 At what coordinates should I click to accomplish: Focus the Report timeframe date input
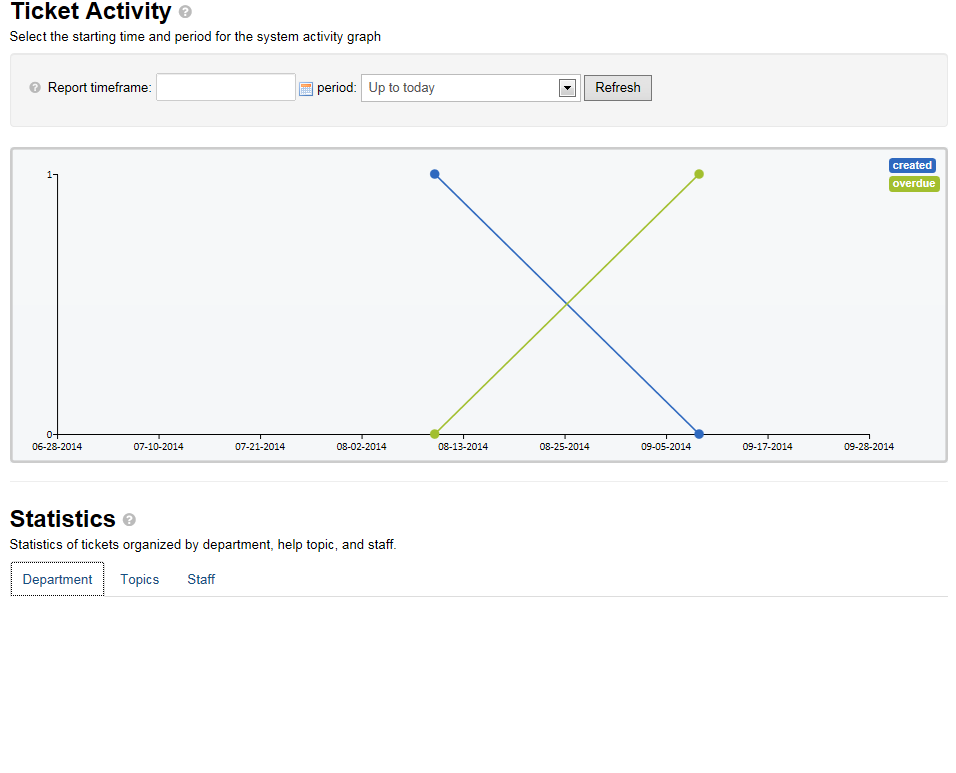tap(226, 88)
